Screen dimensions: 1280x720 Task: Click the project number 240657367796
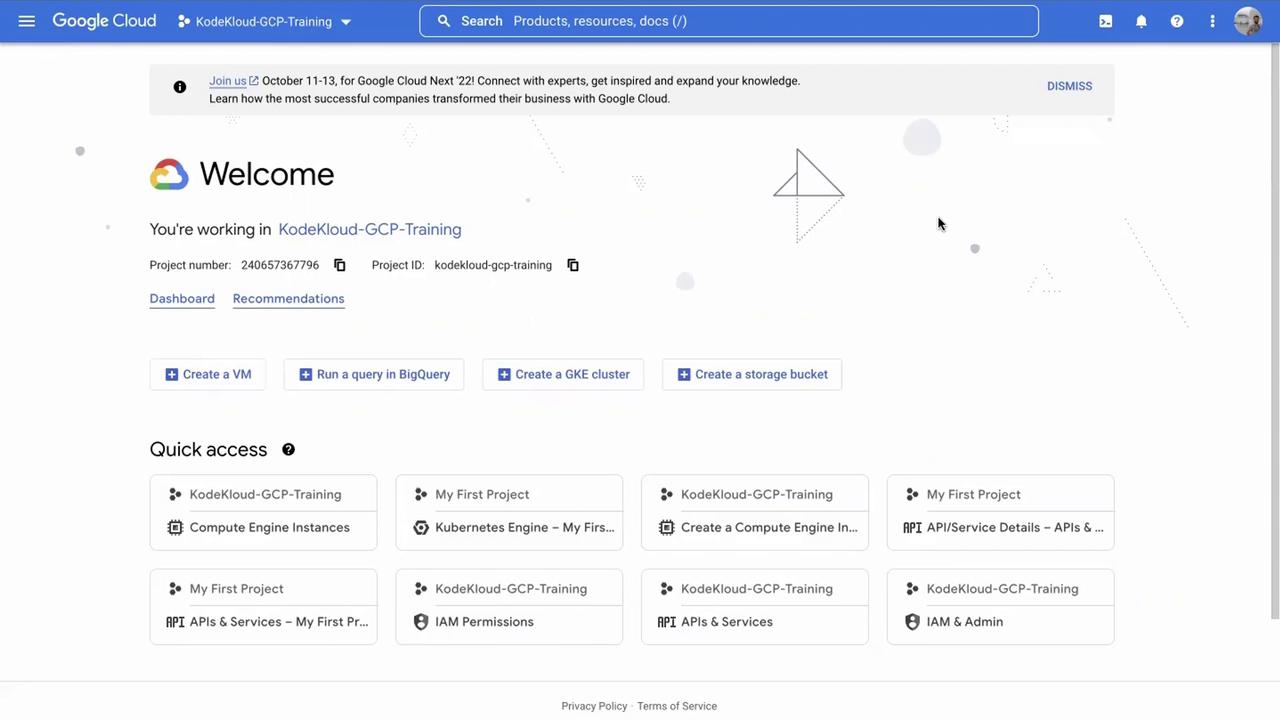point(280,265)
